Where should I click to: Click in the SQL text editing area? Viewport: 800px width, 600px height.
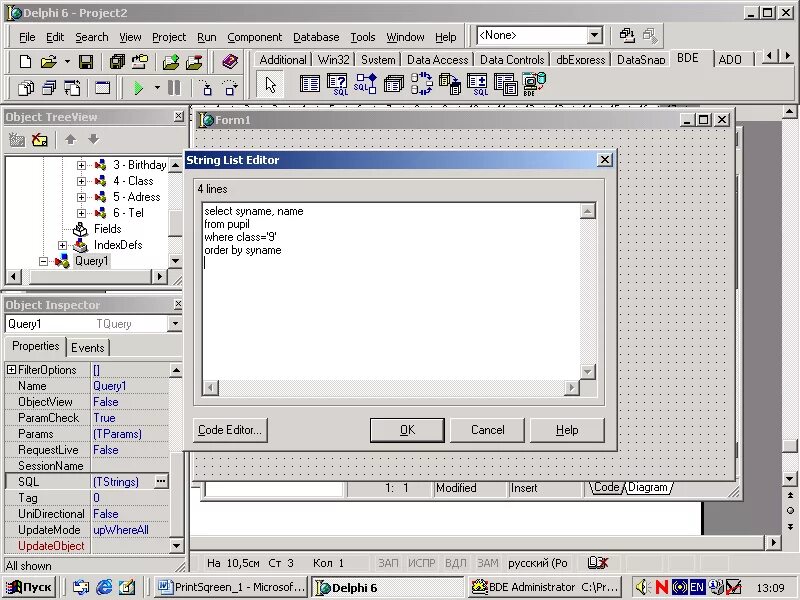coord(391,292)
